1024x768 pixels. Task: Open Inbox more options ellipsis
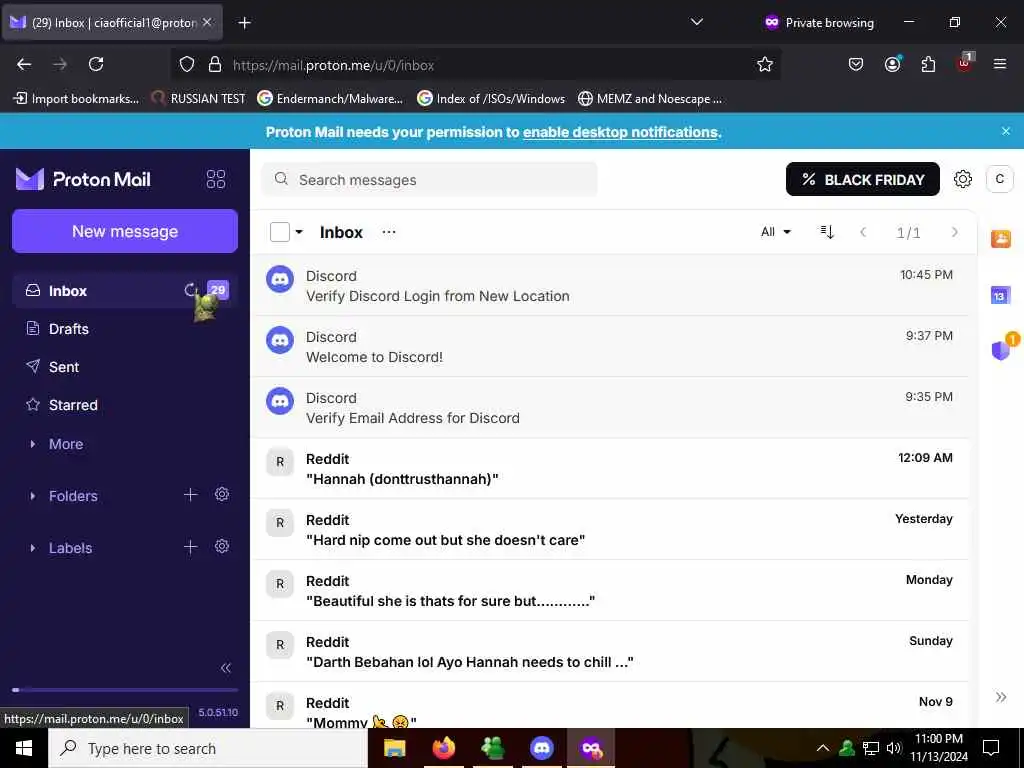[x=389, y=232]
